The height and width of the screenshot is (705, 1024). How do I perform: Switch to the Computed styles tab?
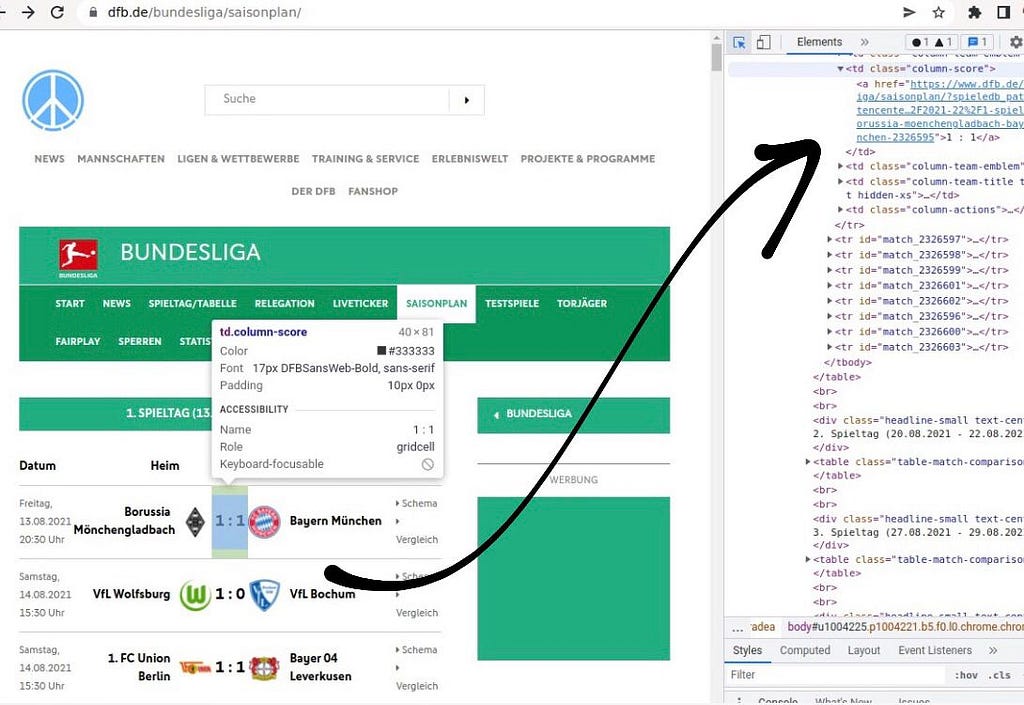click(x=805, y=650)
